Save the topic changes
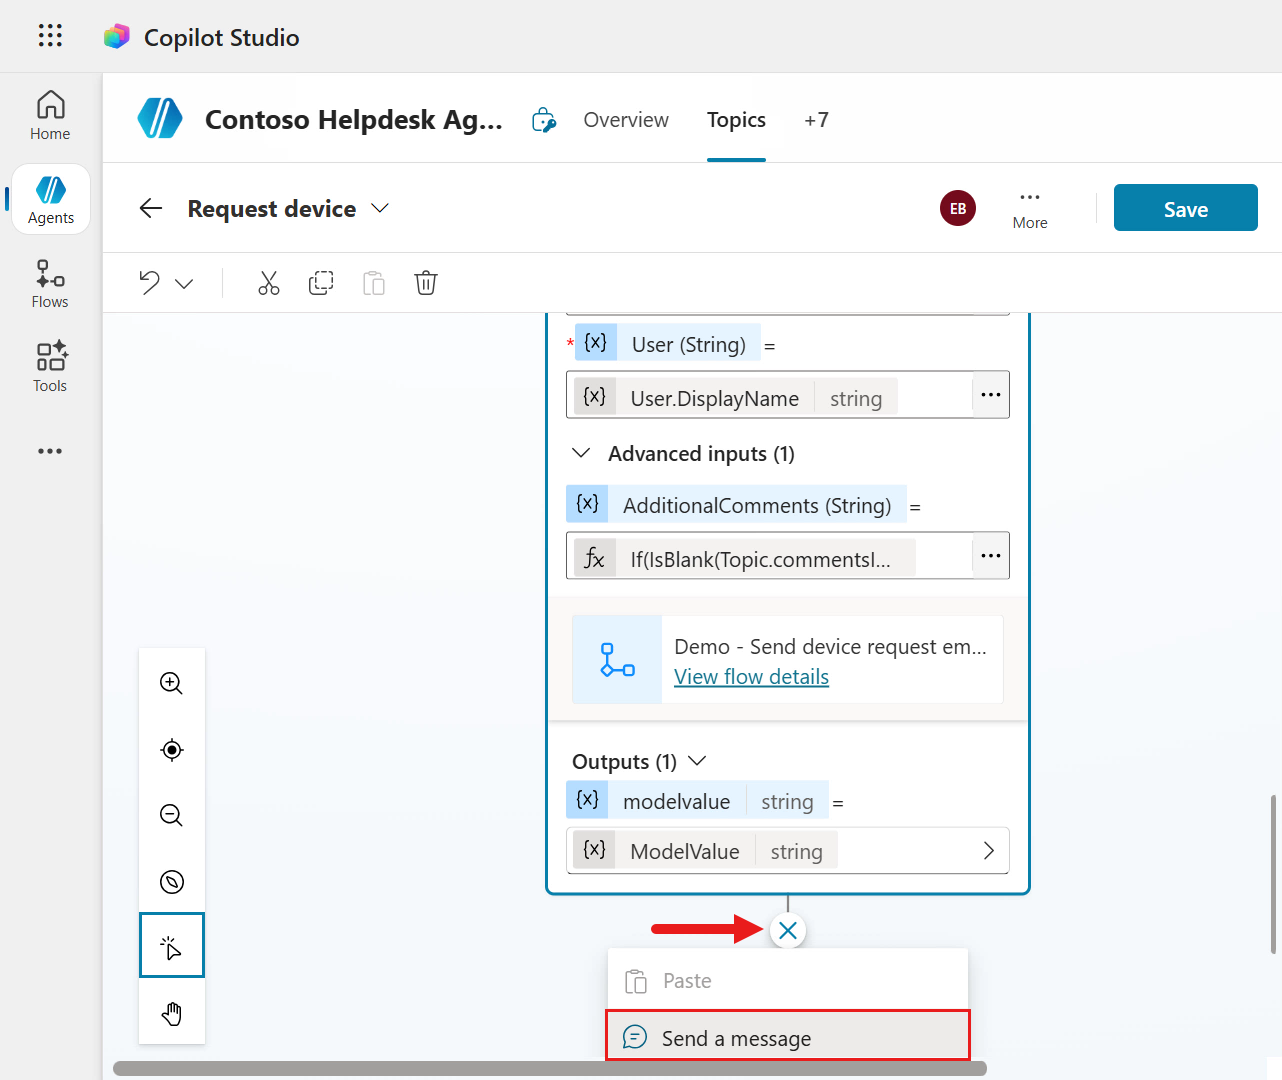1282x1080 pixels. (1185, 208)
